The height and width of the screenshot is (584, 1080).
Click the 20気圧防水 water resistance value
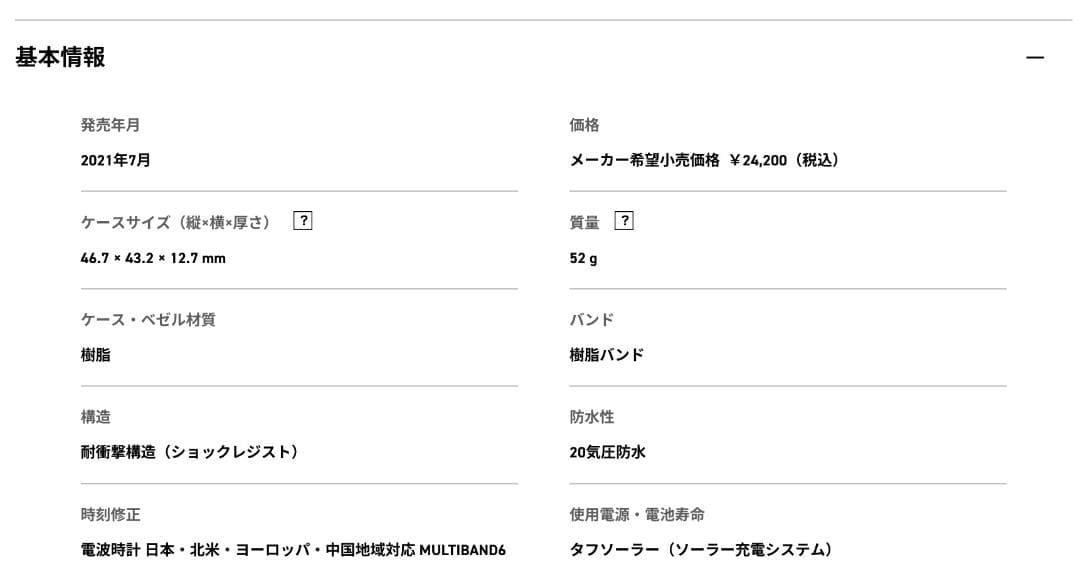pos(606,452)
